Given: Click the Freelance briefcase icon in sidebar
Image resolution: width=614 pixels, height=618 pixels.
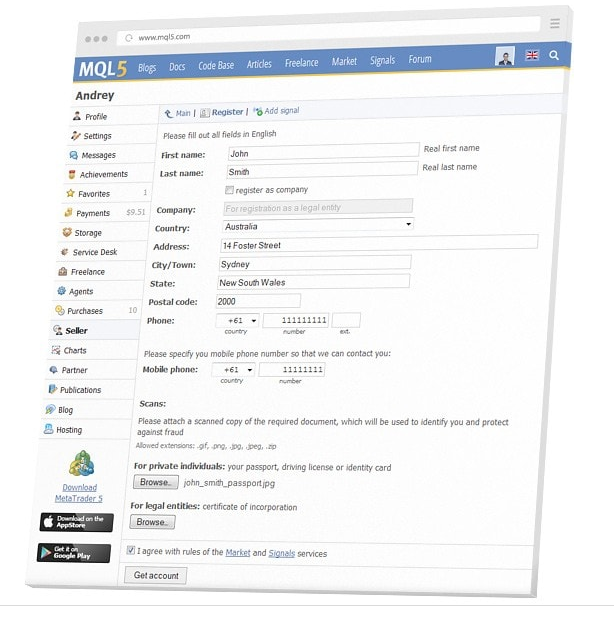Looking at the screenshot, I should [63, 271].
